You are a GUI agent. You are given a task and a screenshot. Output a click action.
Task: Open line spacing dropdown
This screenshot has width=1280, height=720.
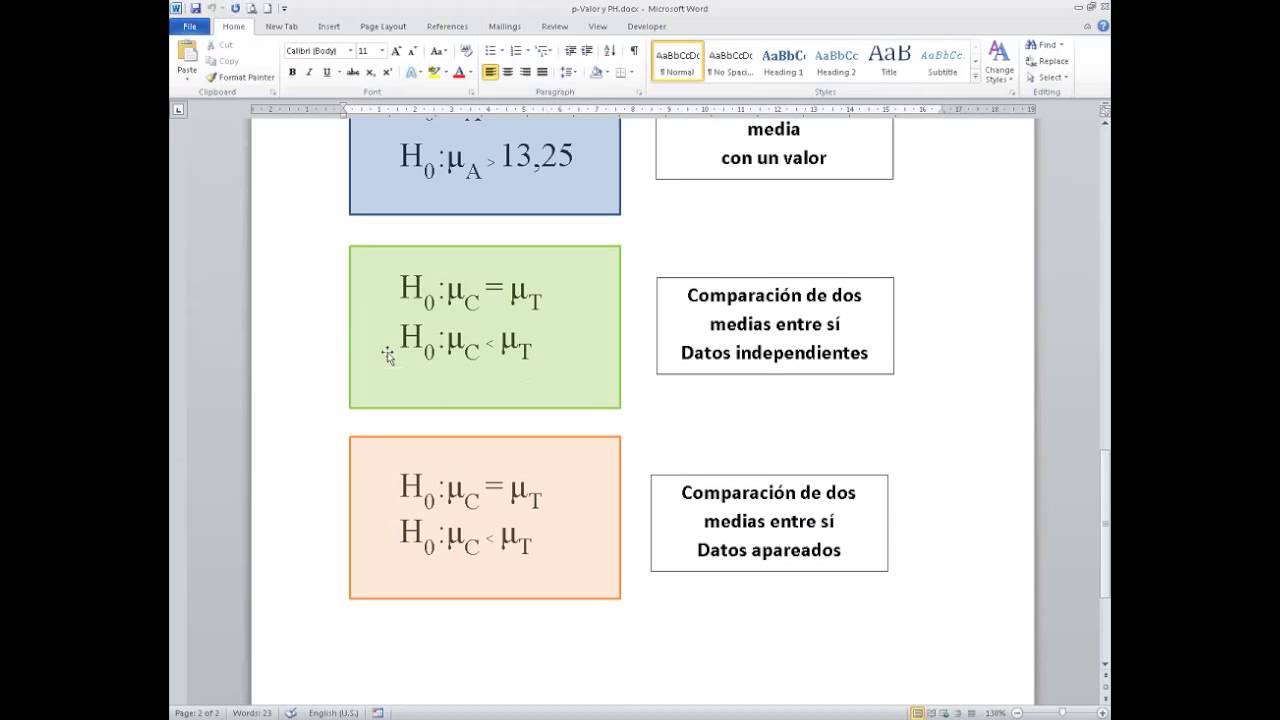coord(568,72)
